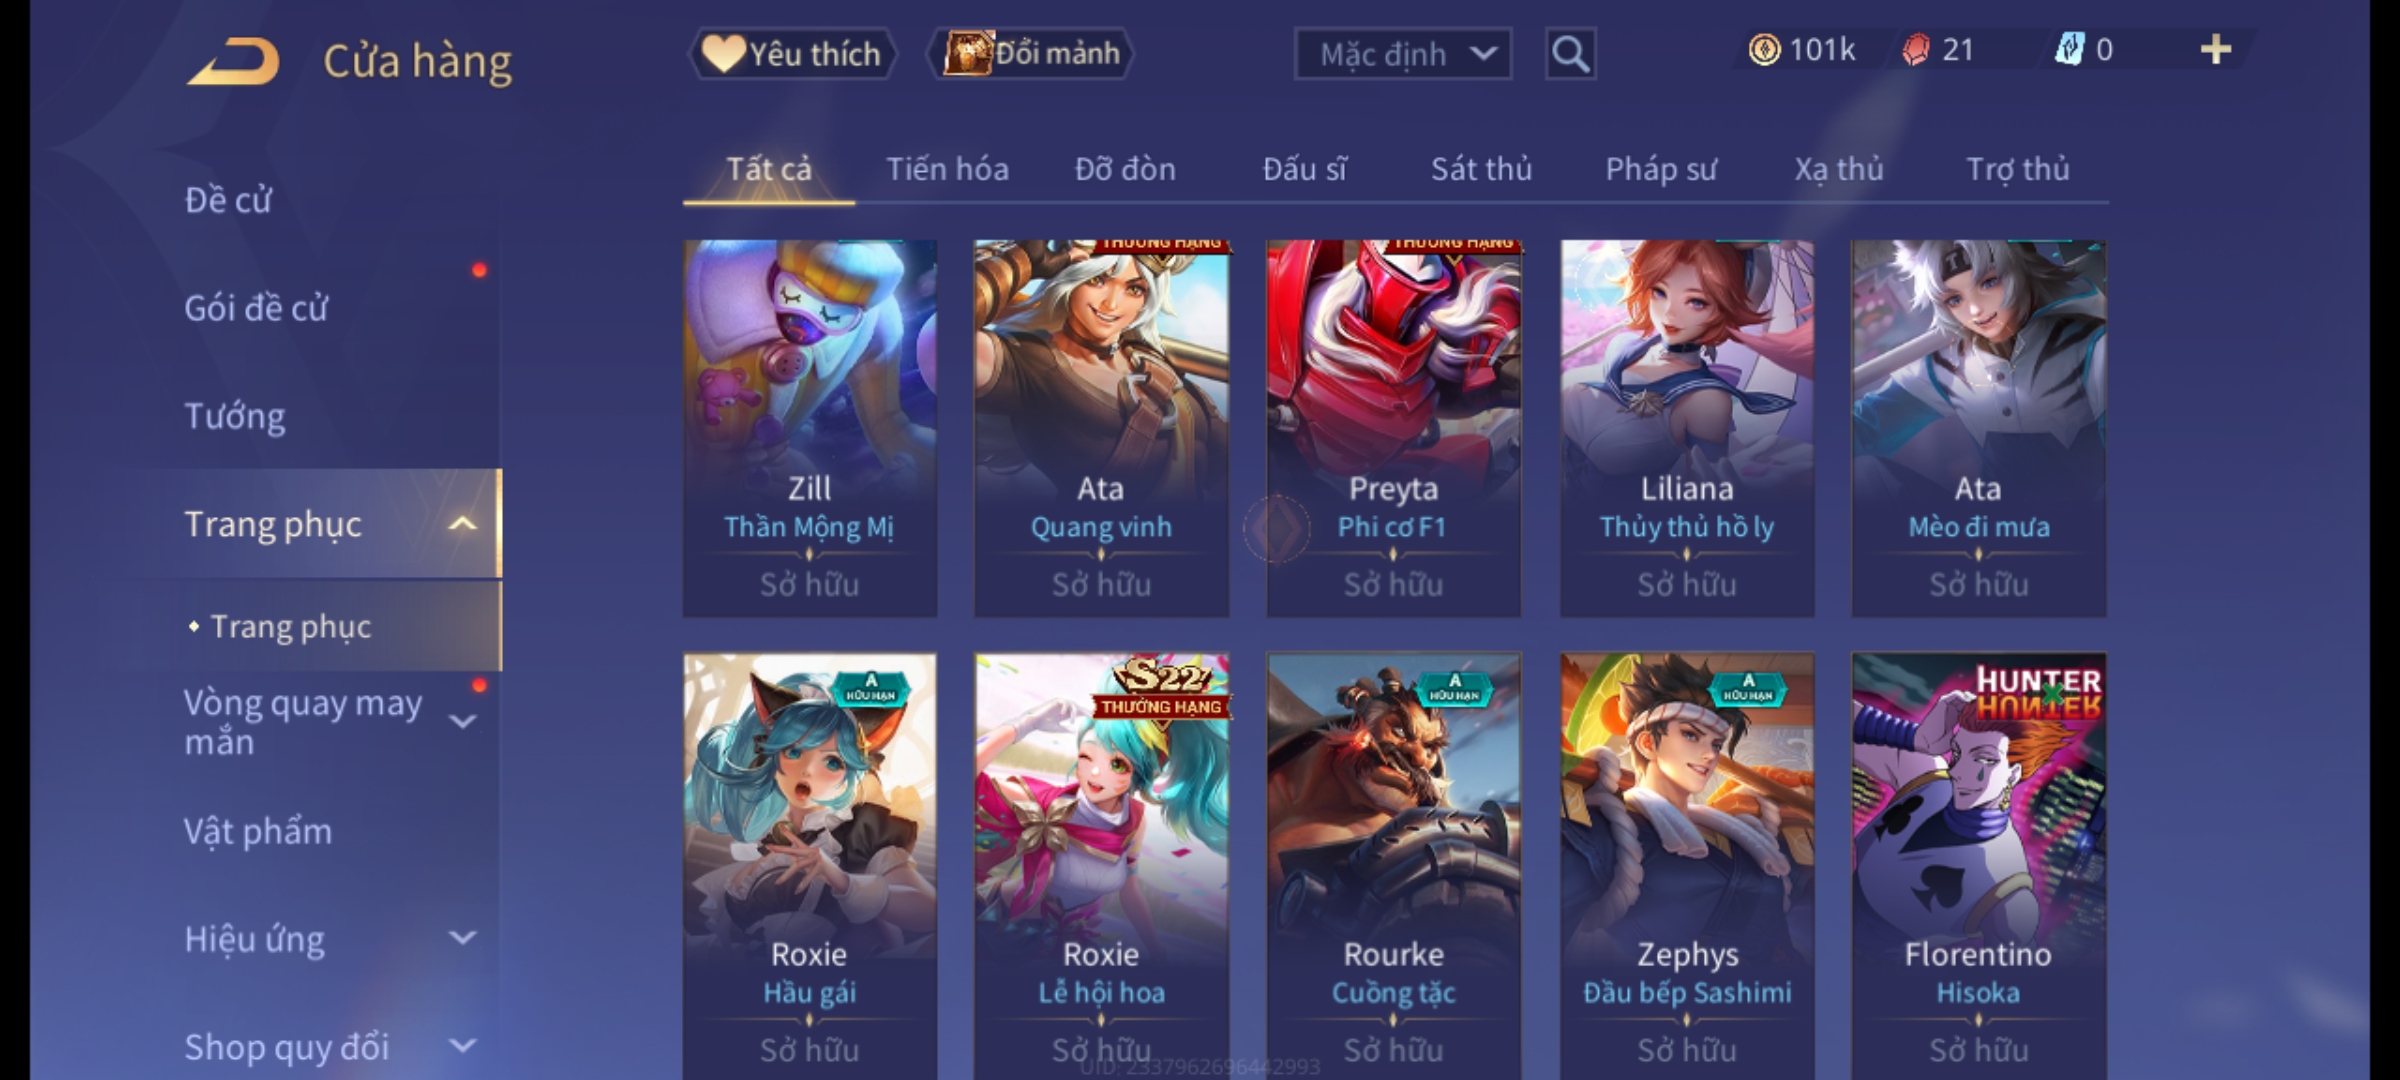This screenshot has width=2400, height=1080.
Task: Select the Tiến hóa tab
Action: click(947, 169)
